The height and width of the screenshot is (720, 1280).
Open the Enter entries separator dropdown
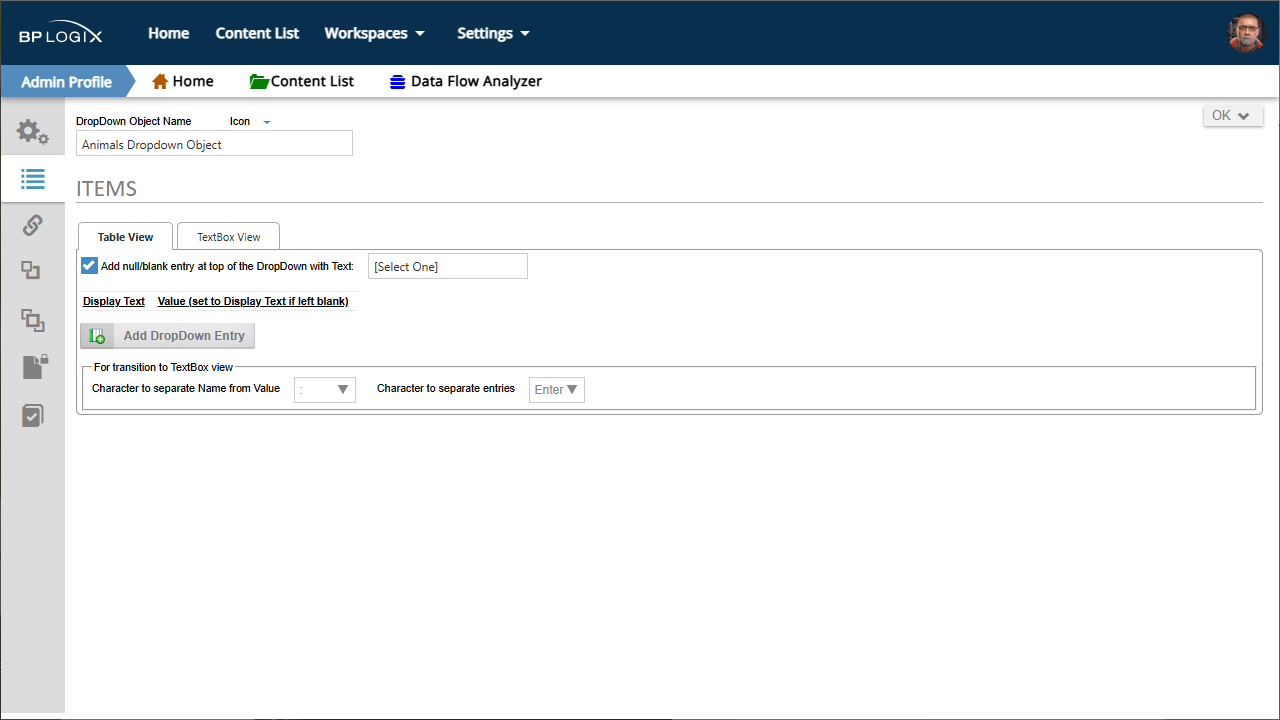[556, 390]
